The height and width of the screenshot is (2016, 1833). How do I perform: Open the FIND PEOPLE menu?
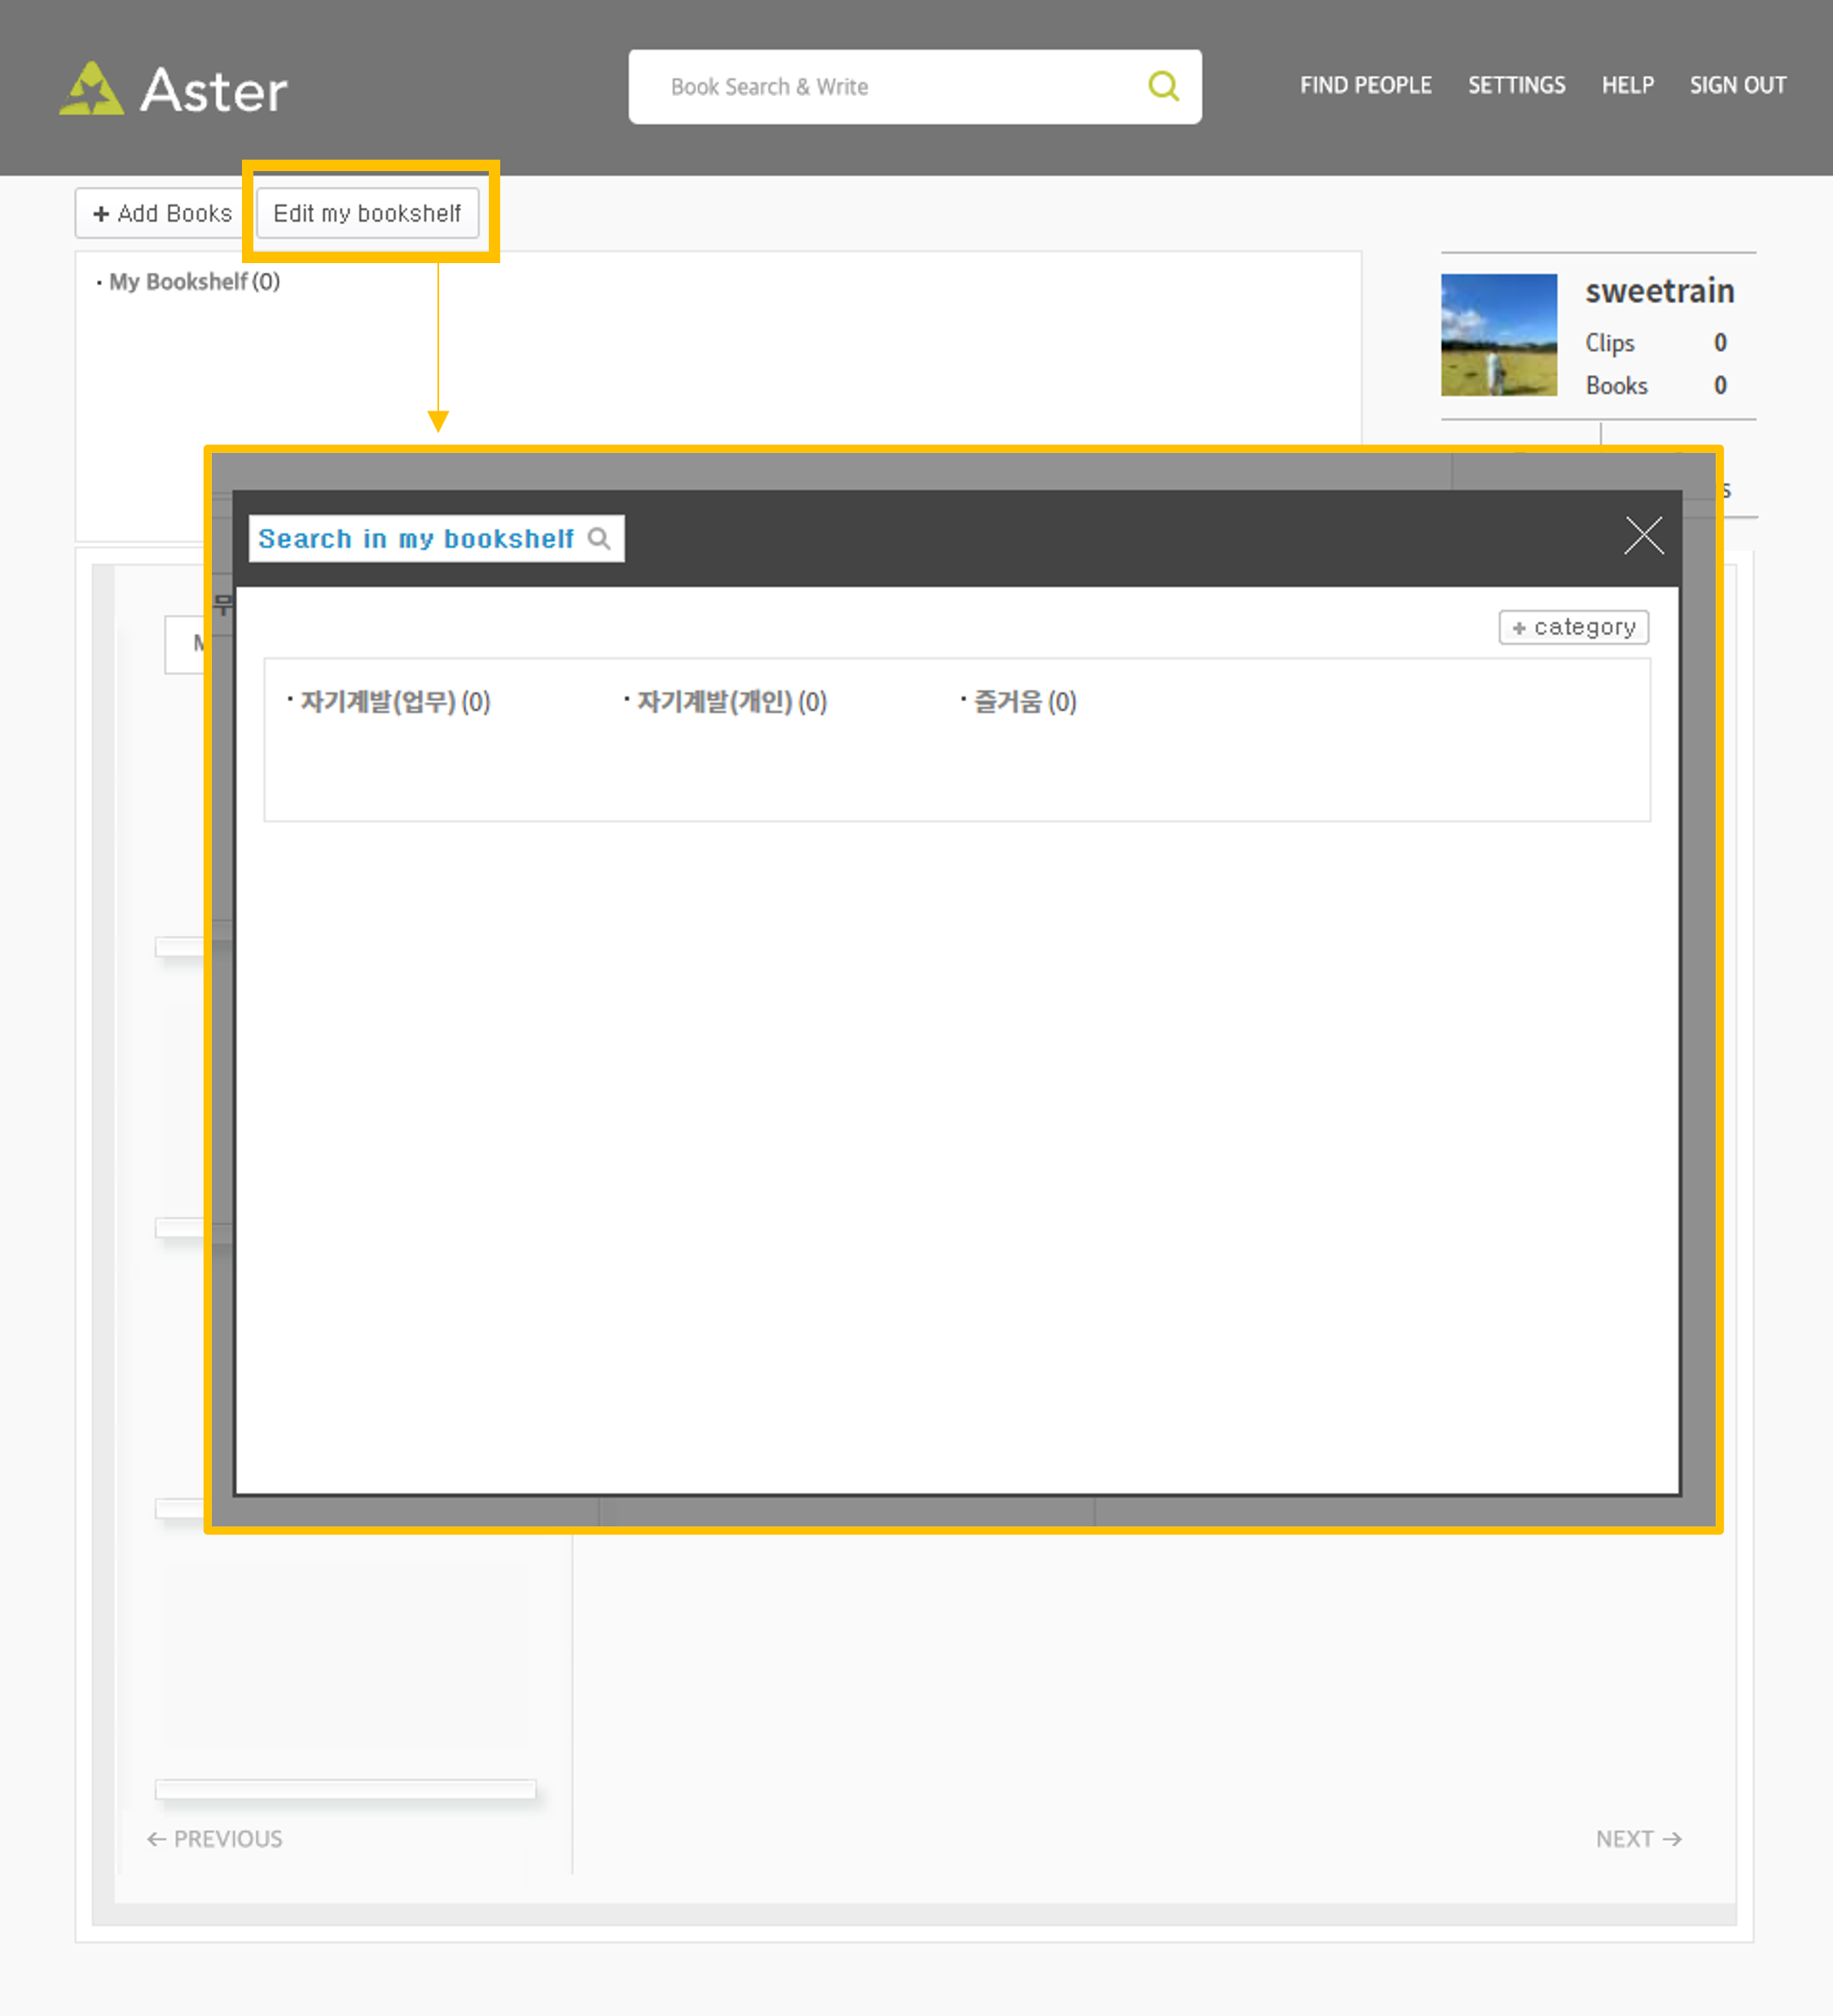tap(1365, 86)
